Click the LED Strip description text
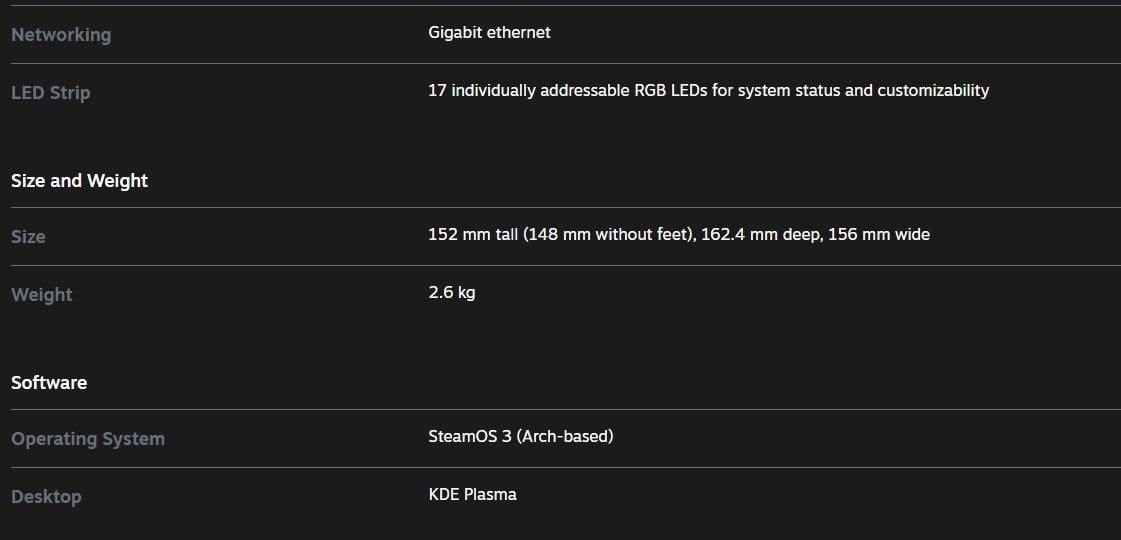This screenshot has height=540, width=1121. point(708,91)
